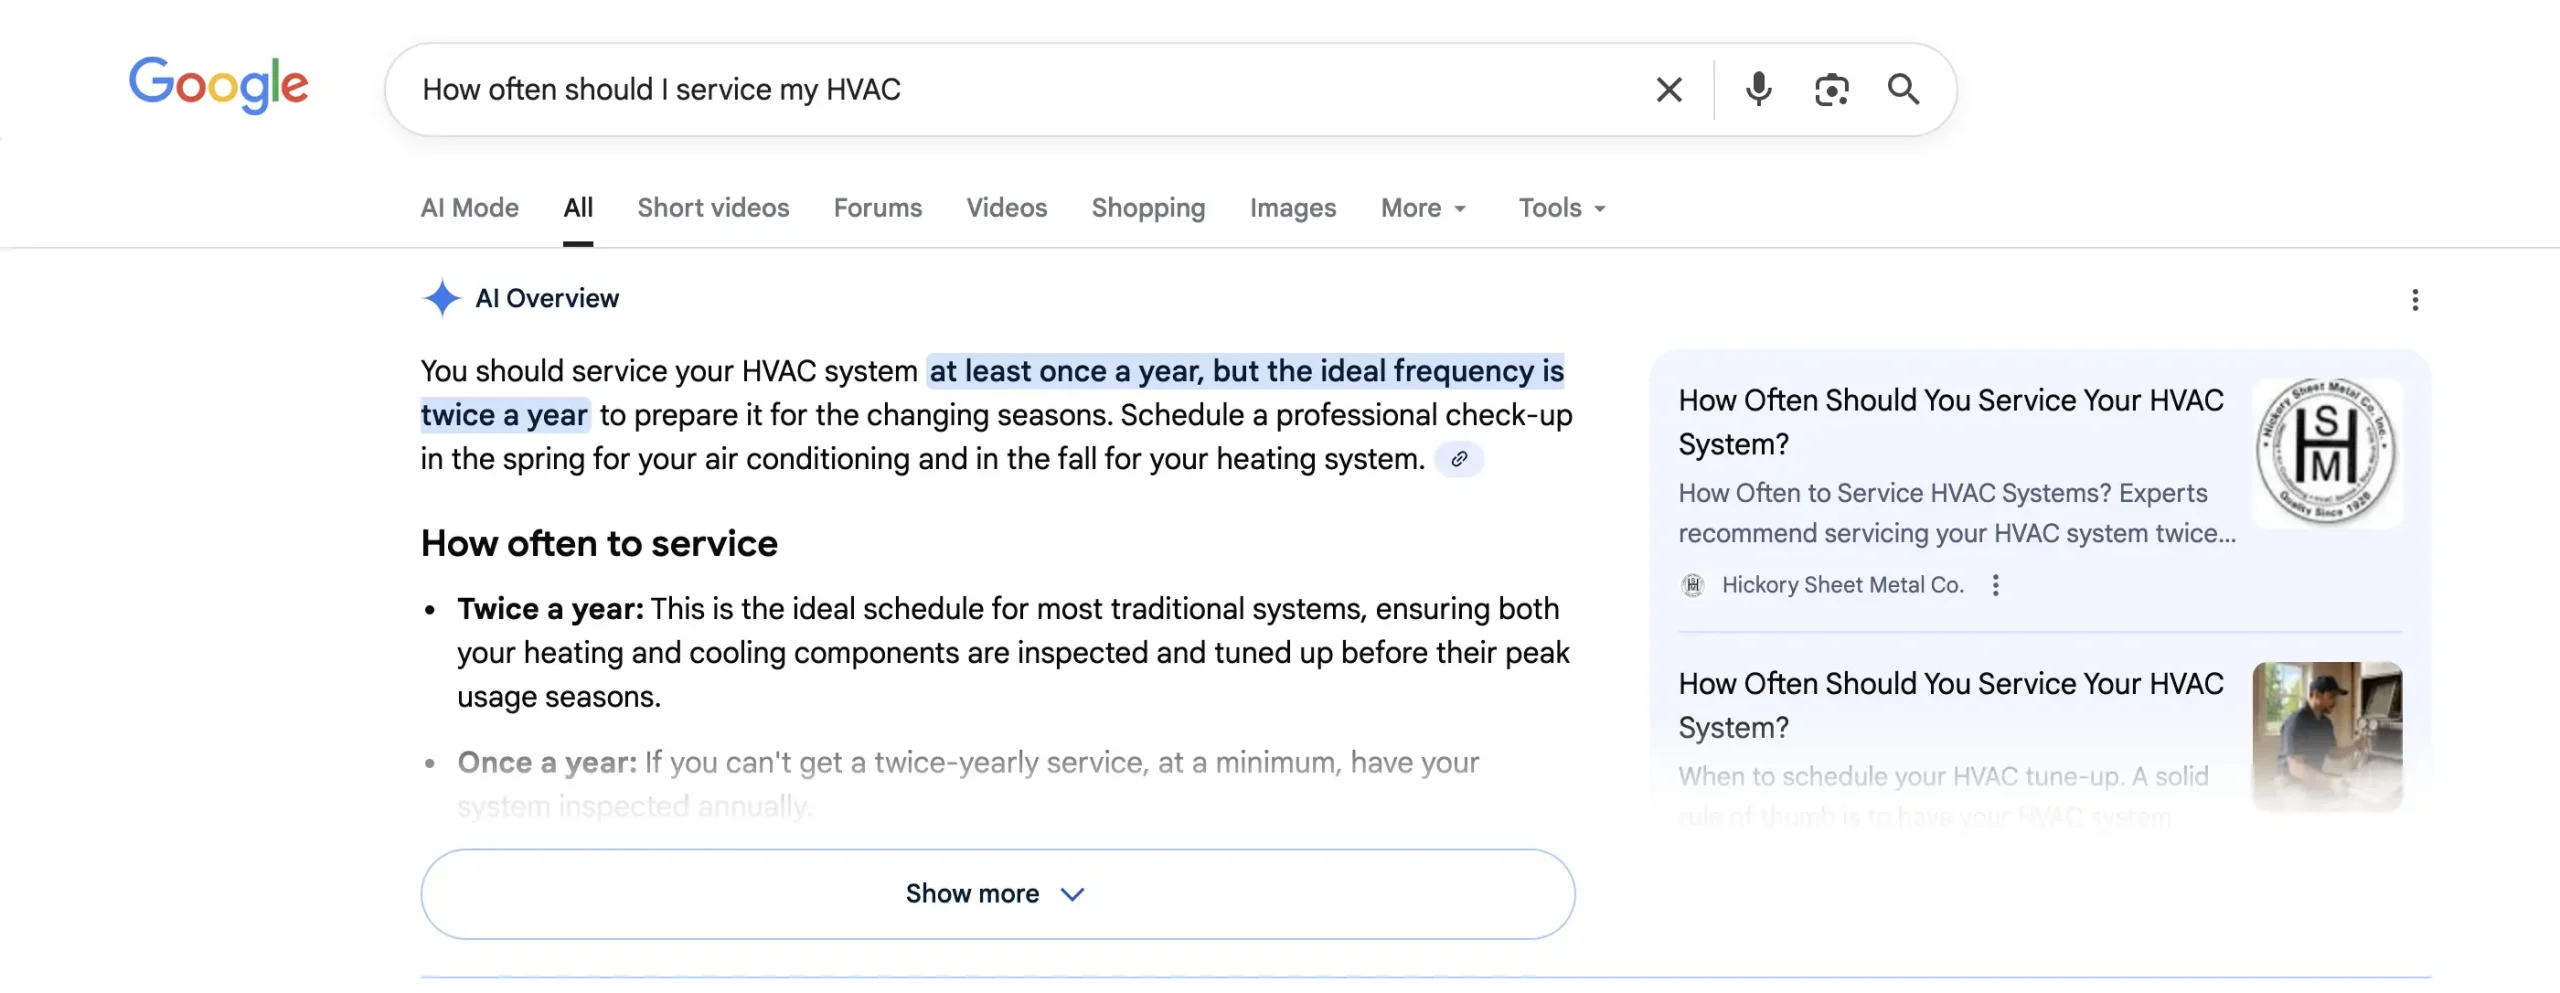This screenshot has height=993, width=2560.
Task: Click the Hickory Sheet Metal Co. source name
Action: (1842, 585)
